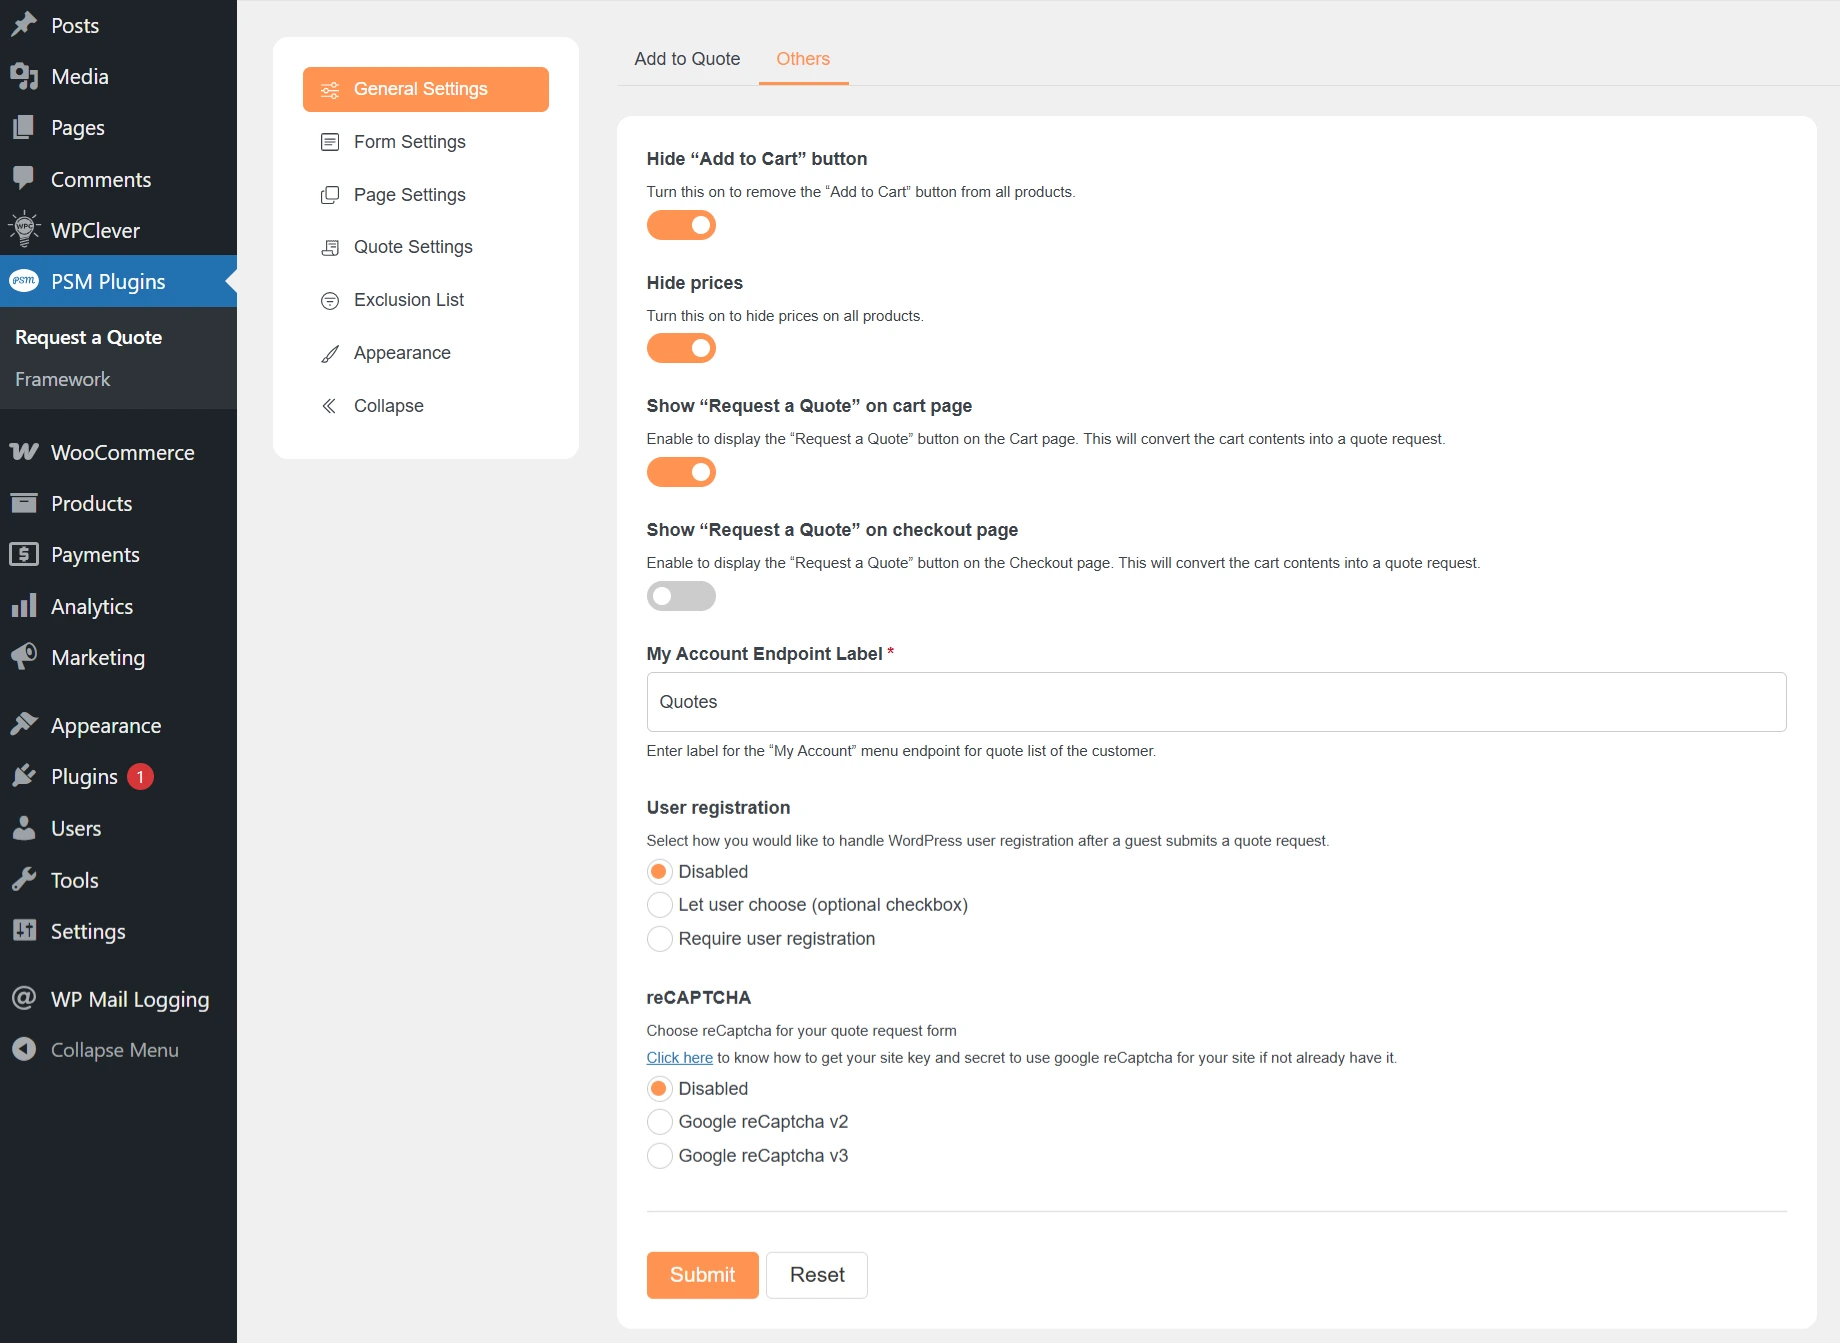Collapse the WordPress admin menu

click(114, 1050)
